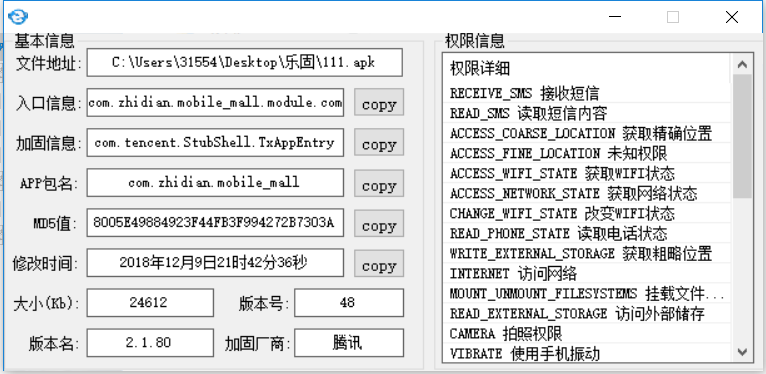
Task: Select the READ_SMS 读取短信内容 row
Action: pyautogui.click(x=586, y=113)
